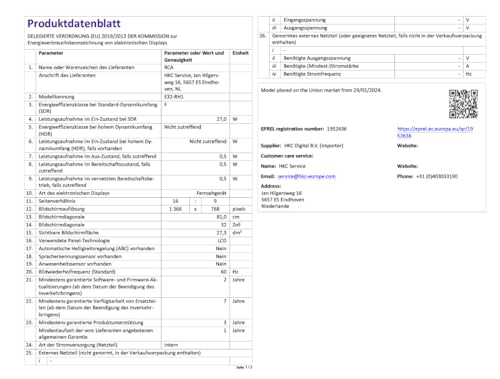This screenshot has width=500, height=379.
Task: Click the Eingangsspannung row label
Action: 305,20
